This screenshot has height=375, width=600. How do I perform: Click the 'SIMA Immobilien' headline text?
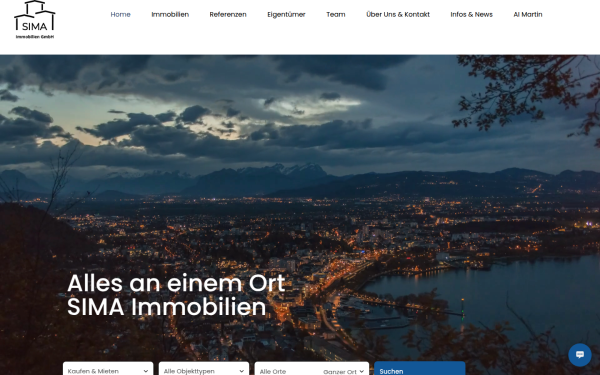(x=166, y=307)
